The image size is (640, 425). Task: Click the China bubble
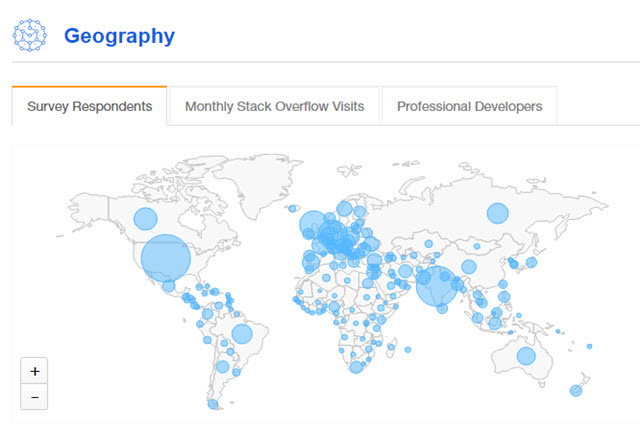pyautogui.click(x=468, y=266)
